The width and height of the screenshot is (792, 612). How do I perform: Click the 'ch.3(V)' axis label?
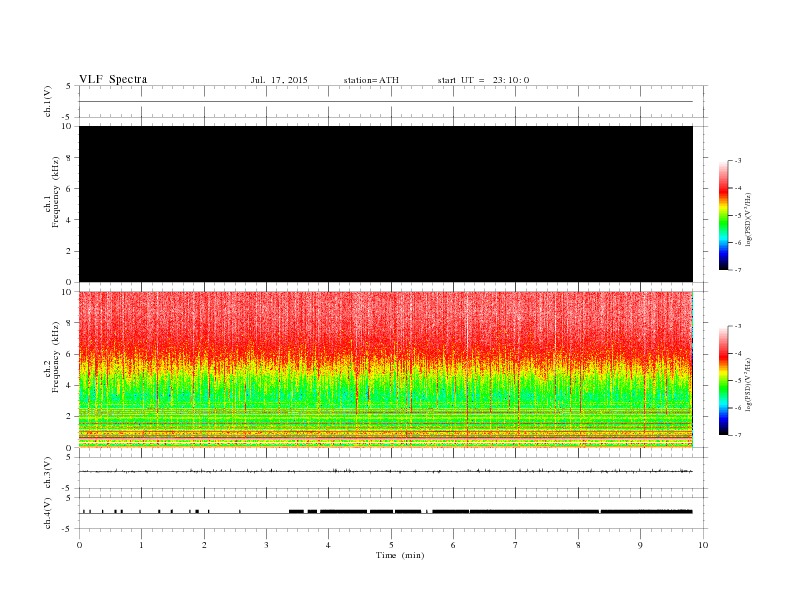[x=48, y=472]
